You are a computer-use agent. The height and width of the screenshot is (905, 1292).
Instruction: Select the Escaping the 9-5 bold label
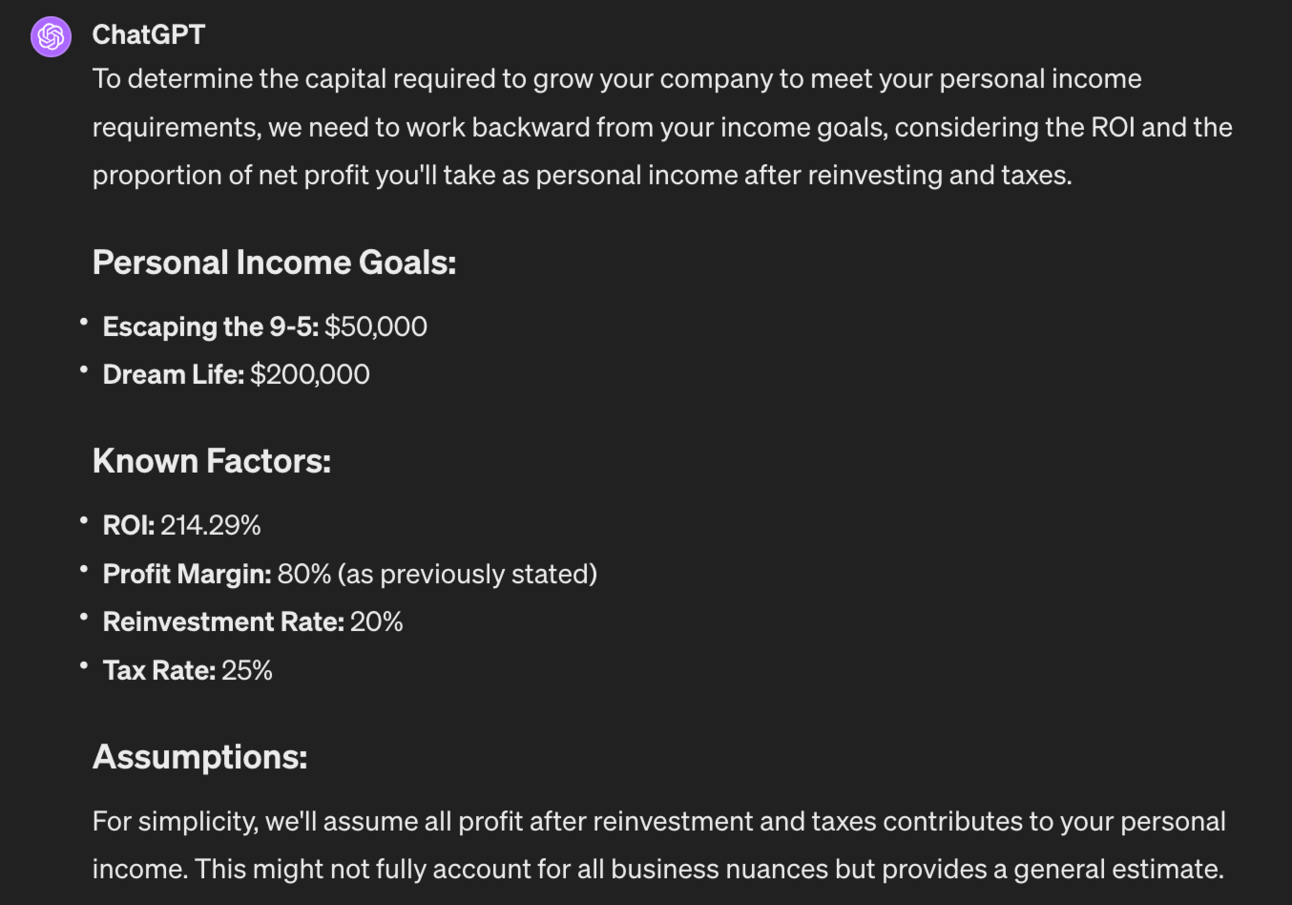(x=210, y=327)
